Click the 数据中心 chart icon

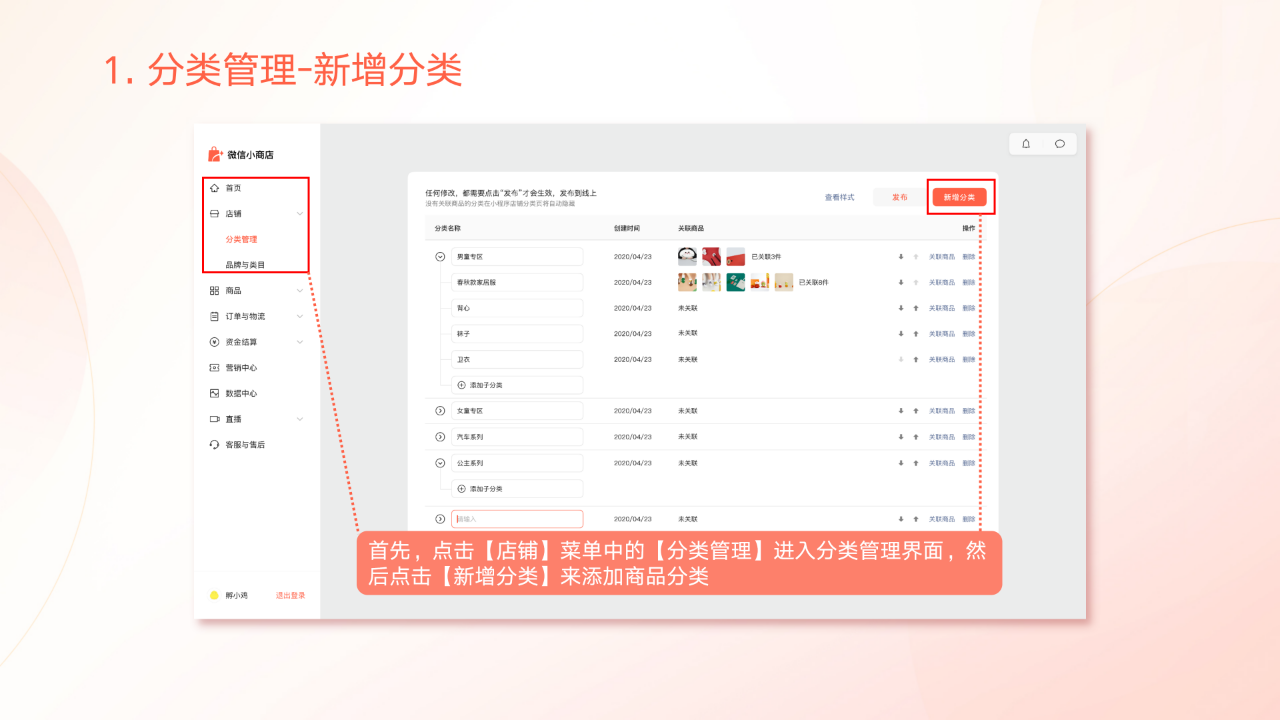(214, 394)
